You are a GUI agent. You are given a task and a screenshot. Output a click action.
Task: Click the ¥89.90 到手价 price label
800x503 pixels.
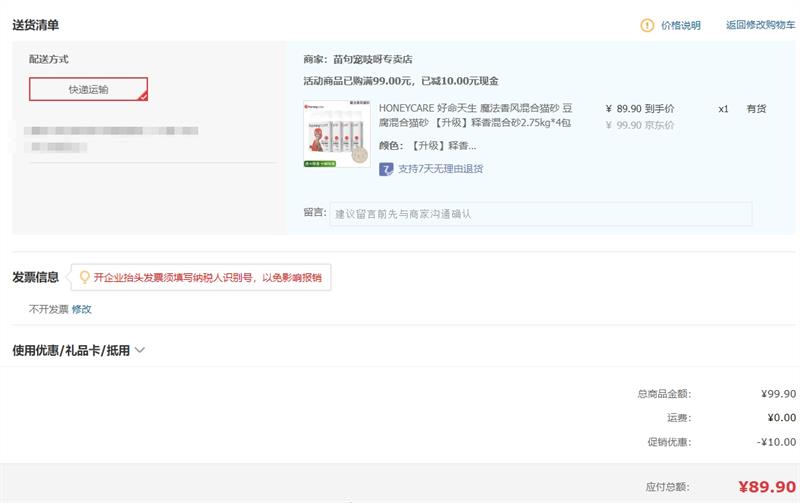tap(640, 109)
